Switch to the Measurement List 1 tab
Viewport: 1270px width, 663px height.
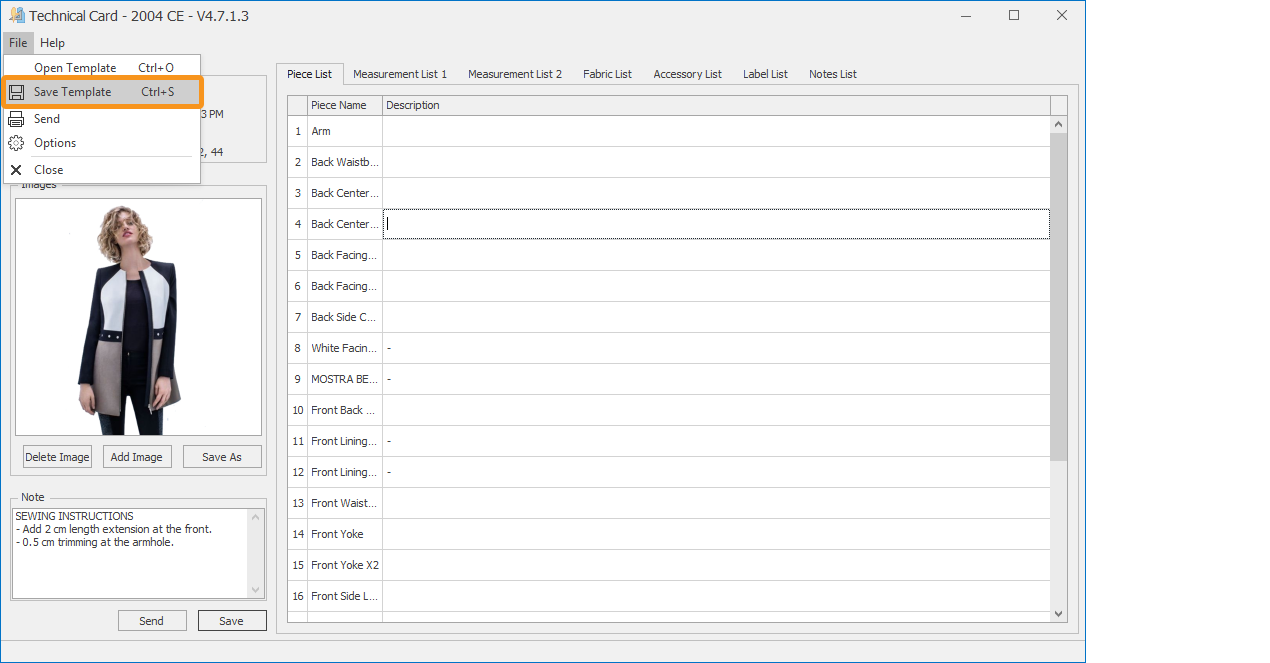pyautogui.click(x=400, y=74)
